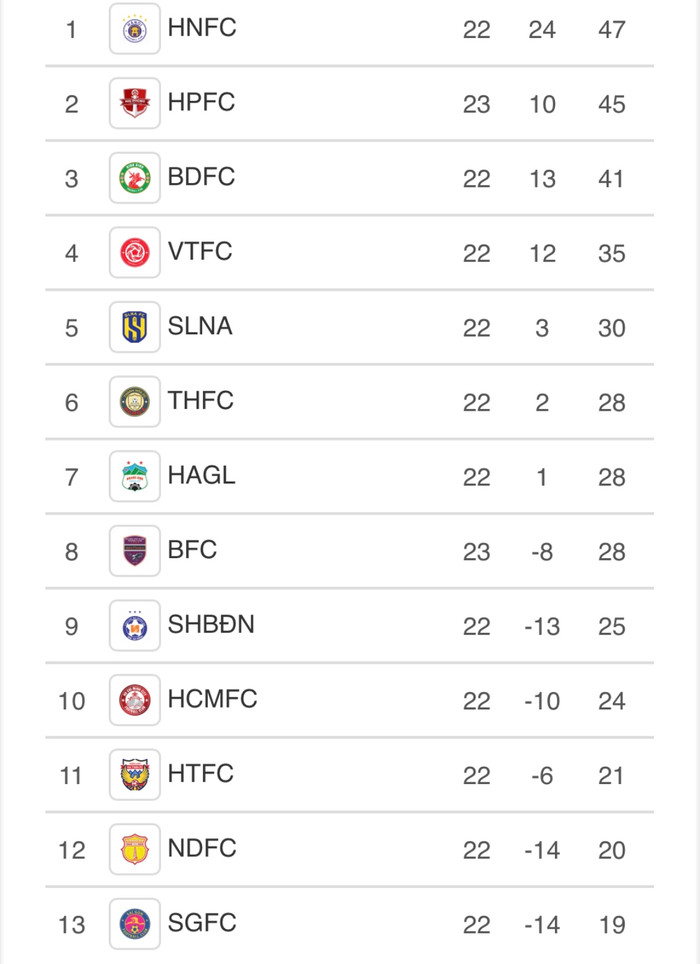Screen dimensions: 700x964
Task: Select the SHBĐN team name
Action: pyautogui.click(x=211, y=624)
